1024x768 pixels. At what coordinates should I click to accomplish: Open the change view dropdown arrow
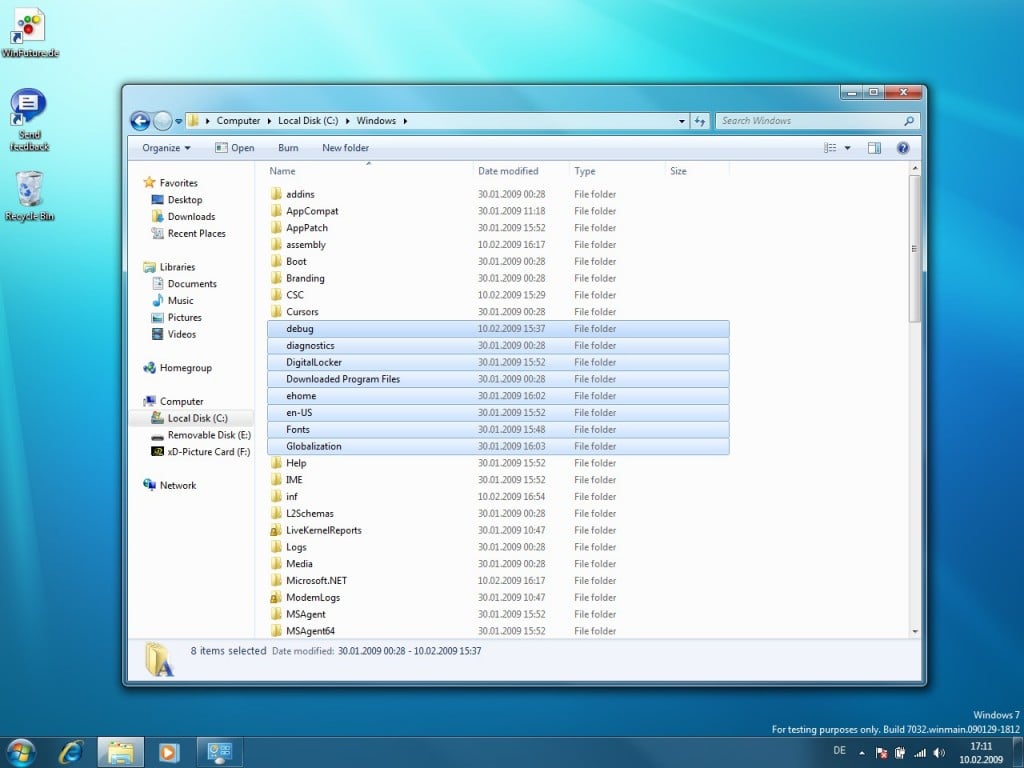[x=848, y=148]
